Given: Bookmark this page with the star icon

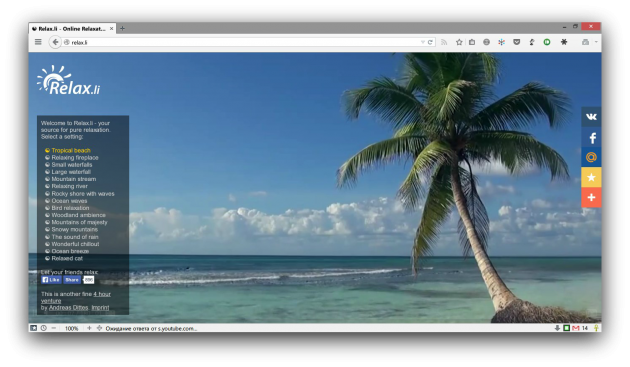Looking at the screenshot, I should tap(459, 42).
